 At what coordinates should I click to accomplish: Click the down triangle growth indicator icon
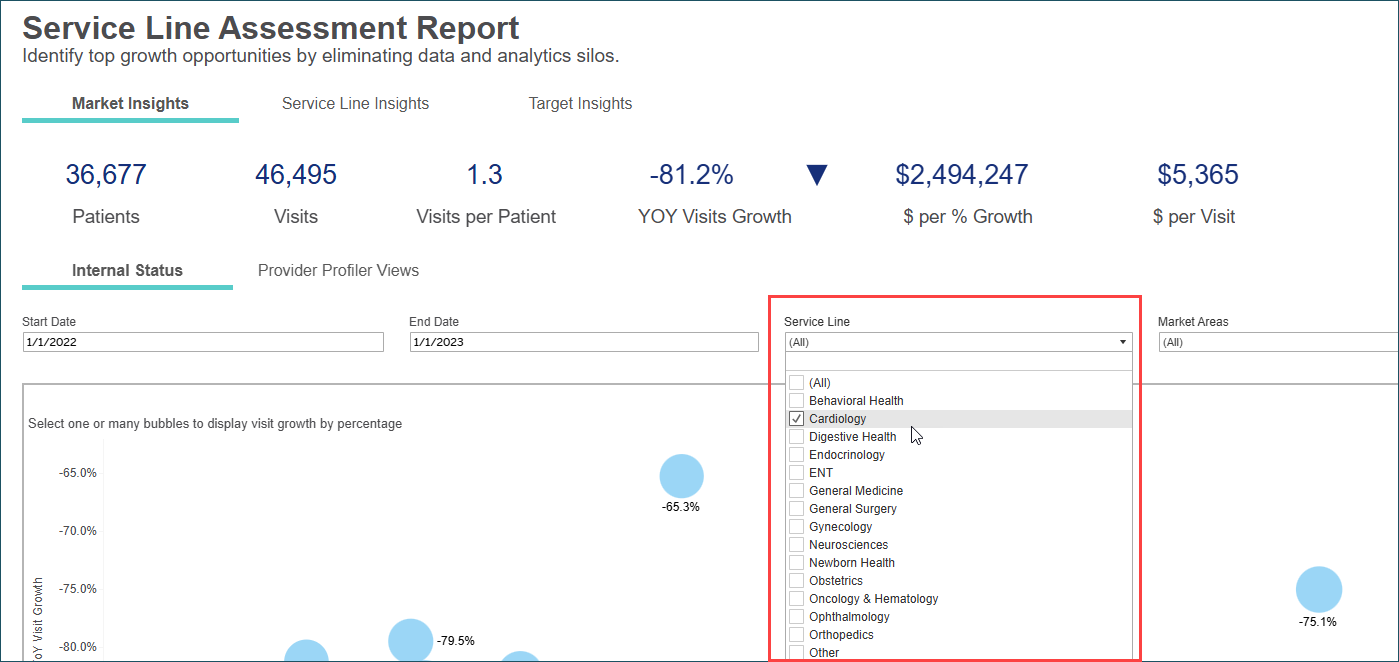[x=817, y=176]
